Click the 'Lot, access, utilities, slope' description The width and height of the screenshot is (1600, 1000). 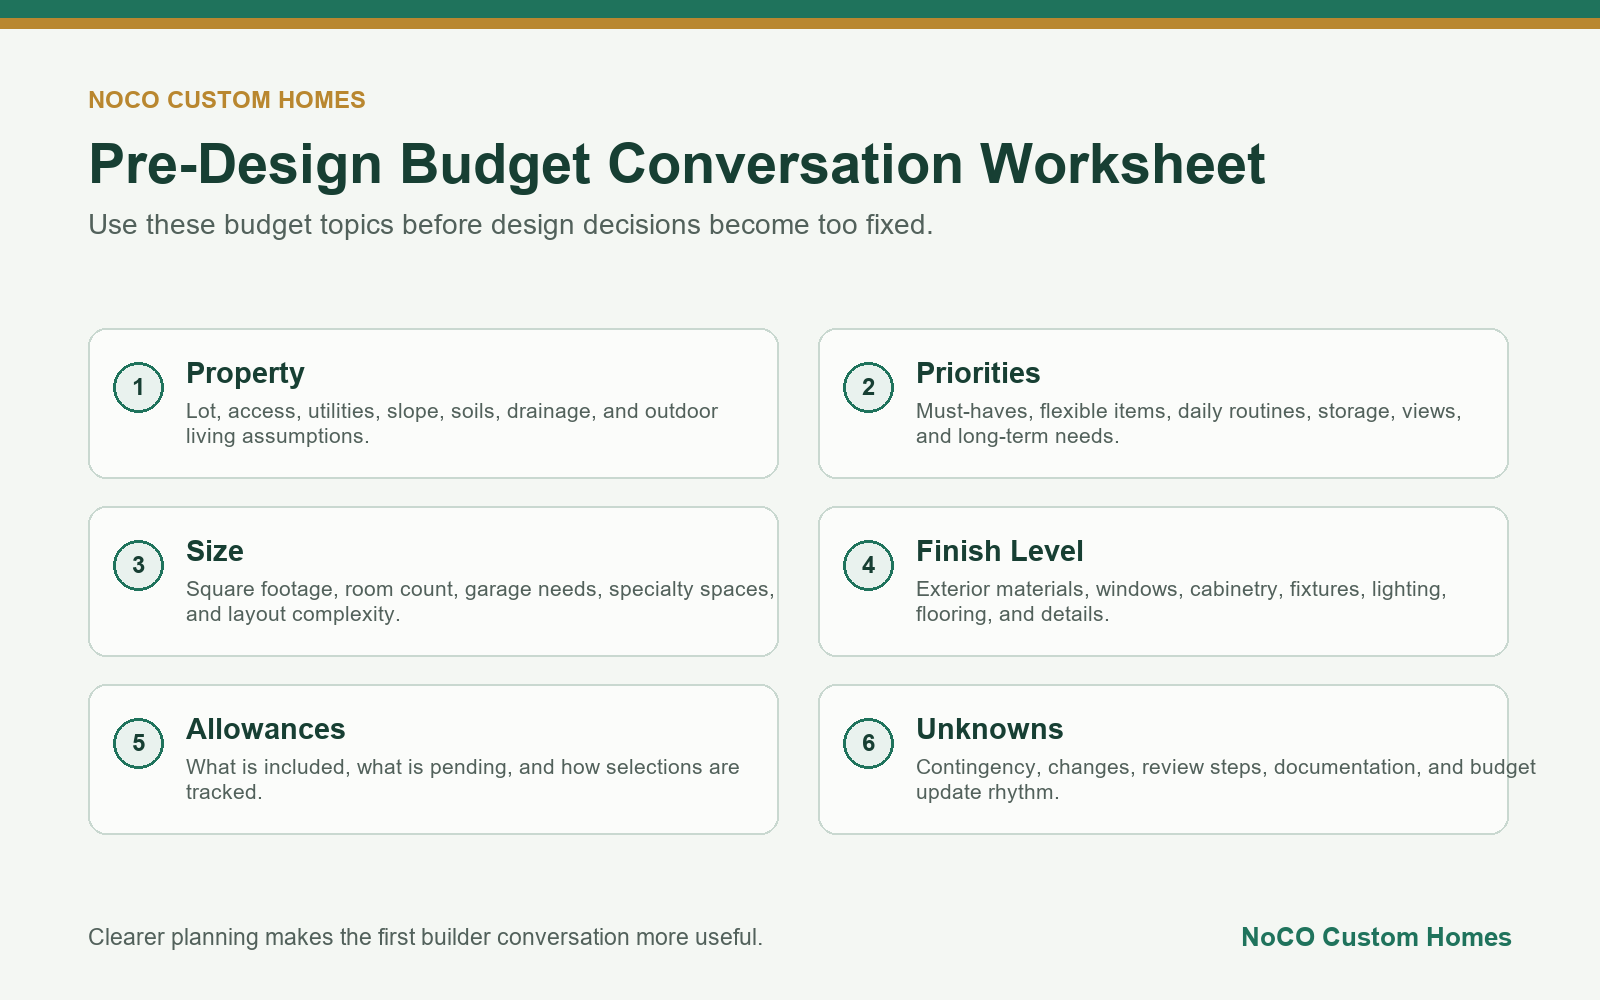point(452,424)
